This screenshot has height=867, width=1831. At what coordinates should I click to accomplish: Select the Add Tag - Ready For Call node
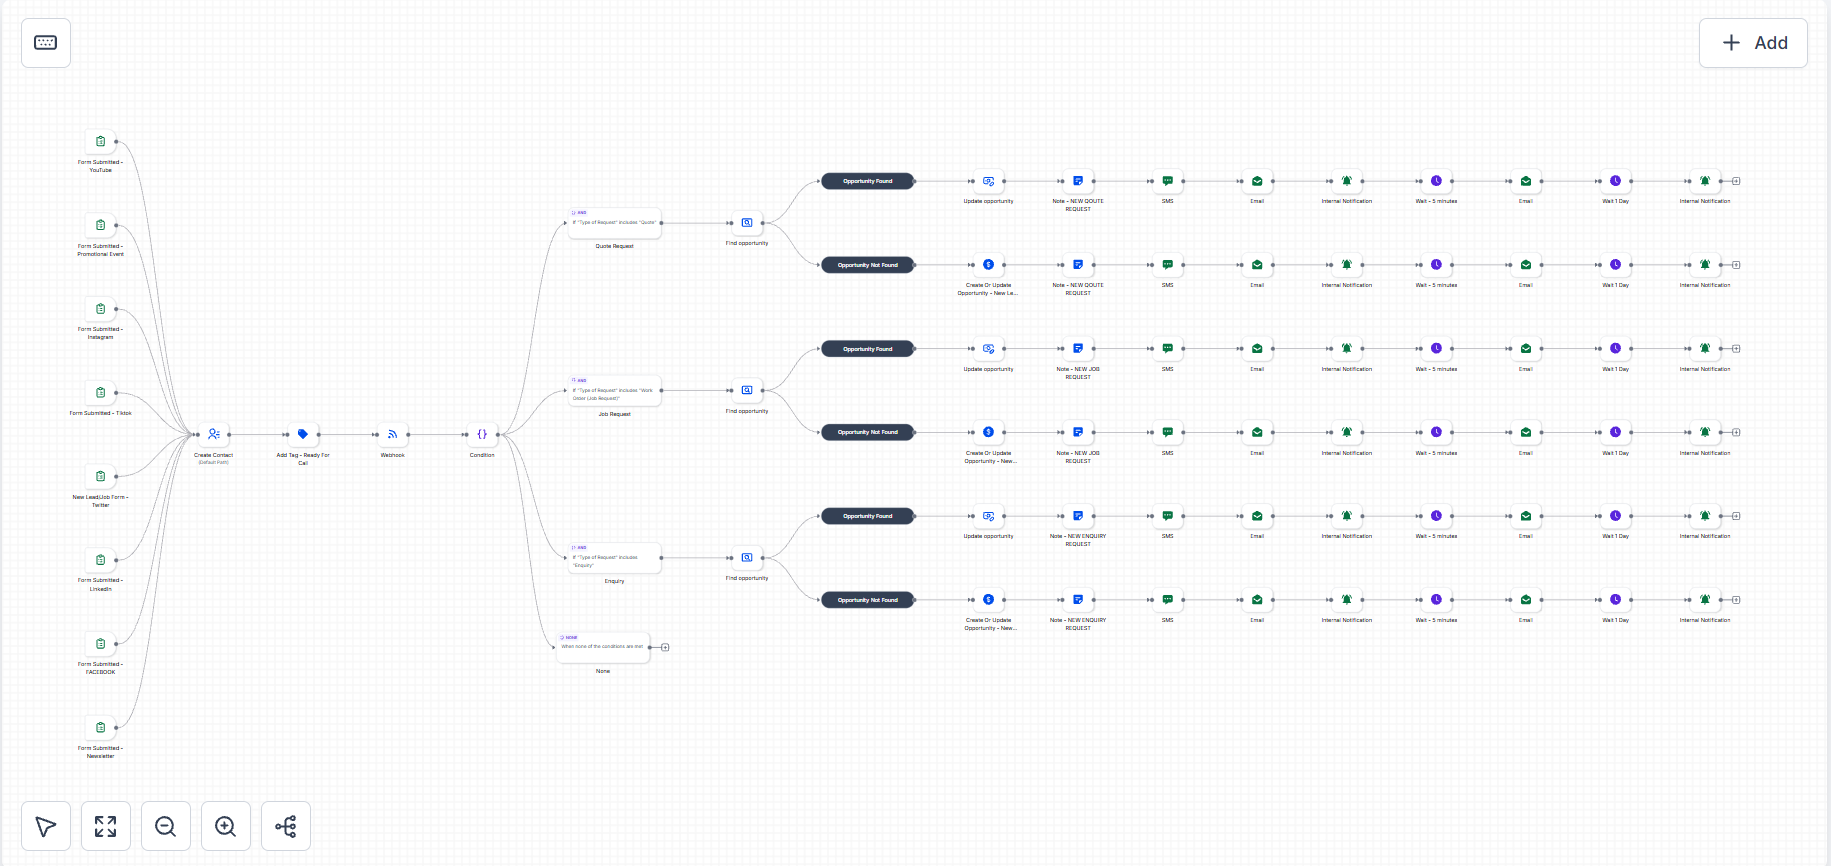pyautogui.click(x=303, y=434)
